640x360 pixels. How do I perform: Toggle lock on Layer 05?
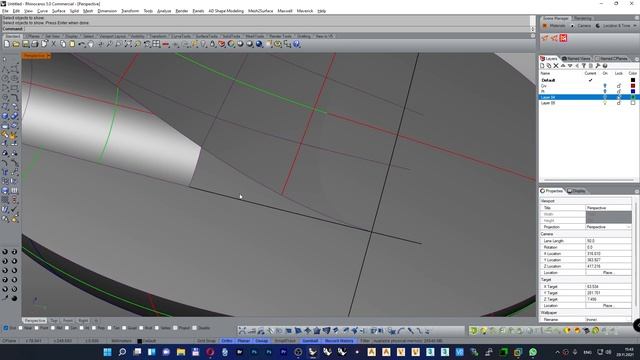tap(619, 103)
